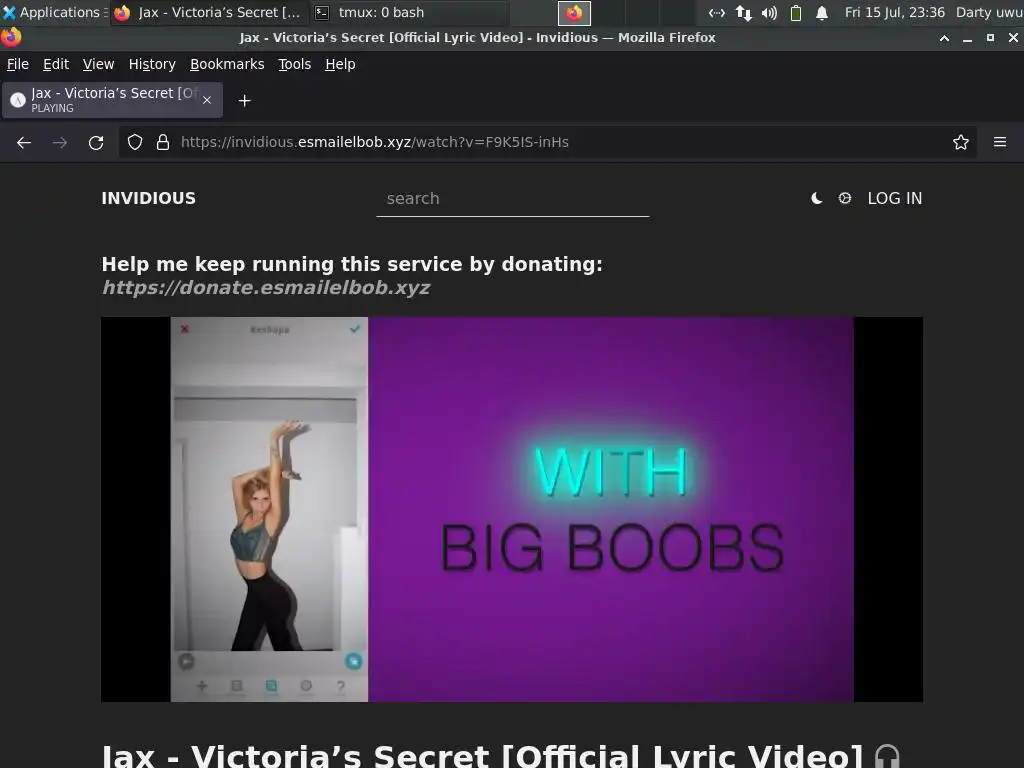1024x768 pixels.
Task: Open the File menu
Action: (x=18, y=64)
